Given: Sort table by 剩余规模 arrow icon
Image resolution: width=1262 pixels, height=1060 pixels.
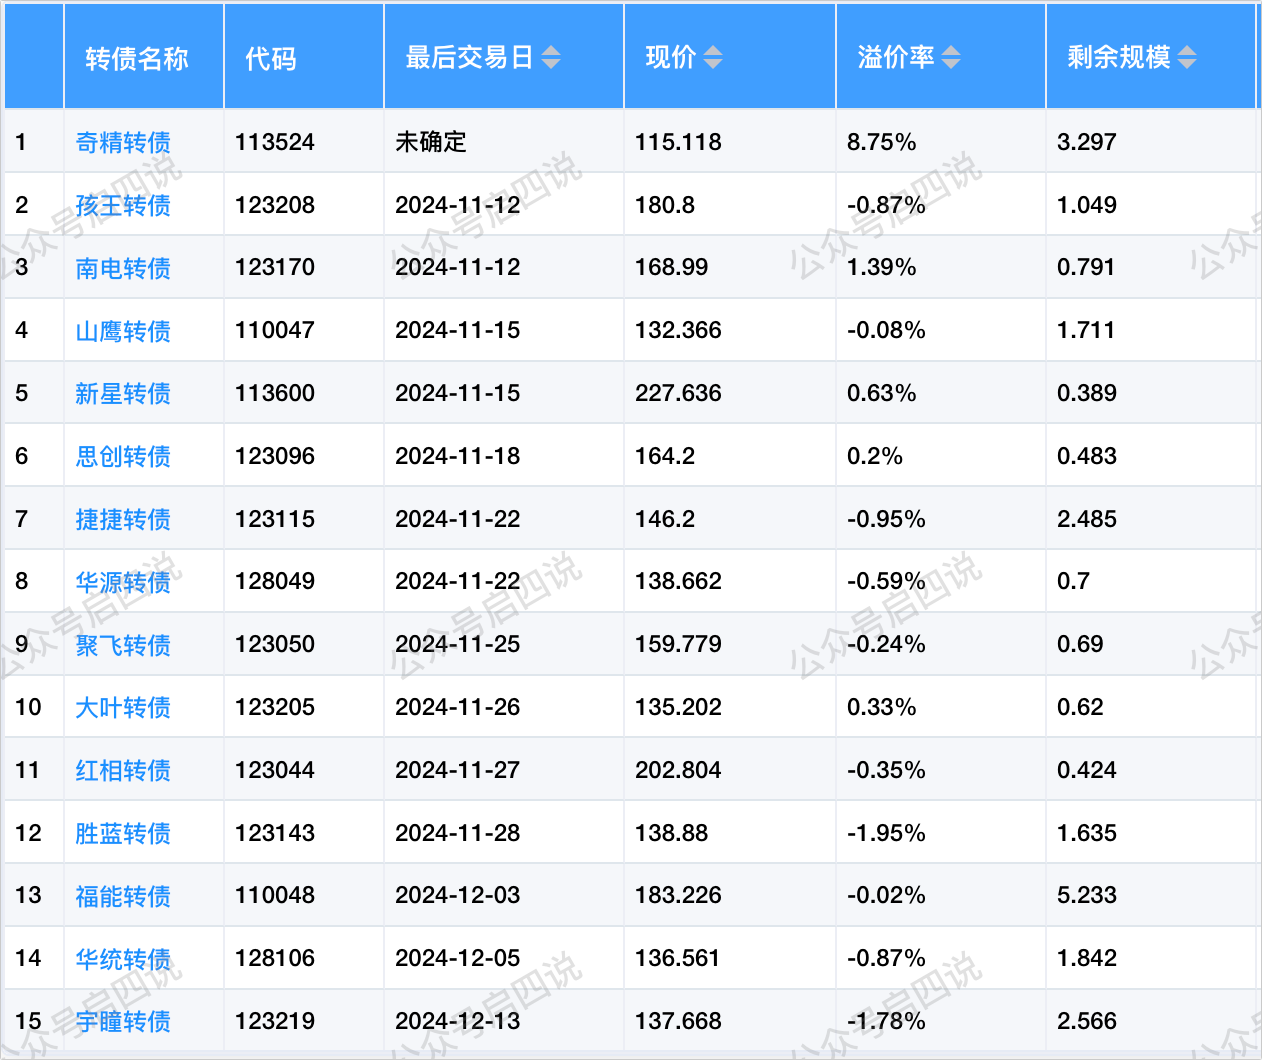Looking at the screenshot, I should click(x=1186, y=58).
